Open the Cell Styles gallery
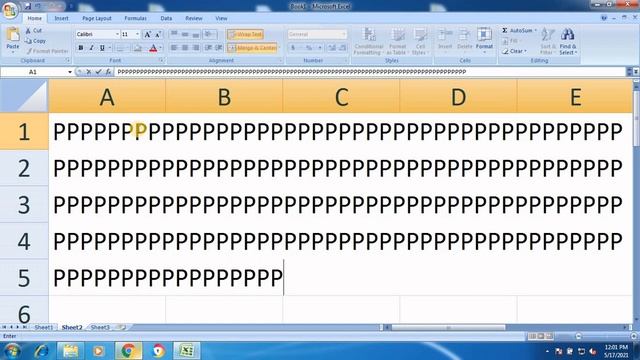 420,41
